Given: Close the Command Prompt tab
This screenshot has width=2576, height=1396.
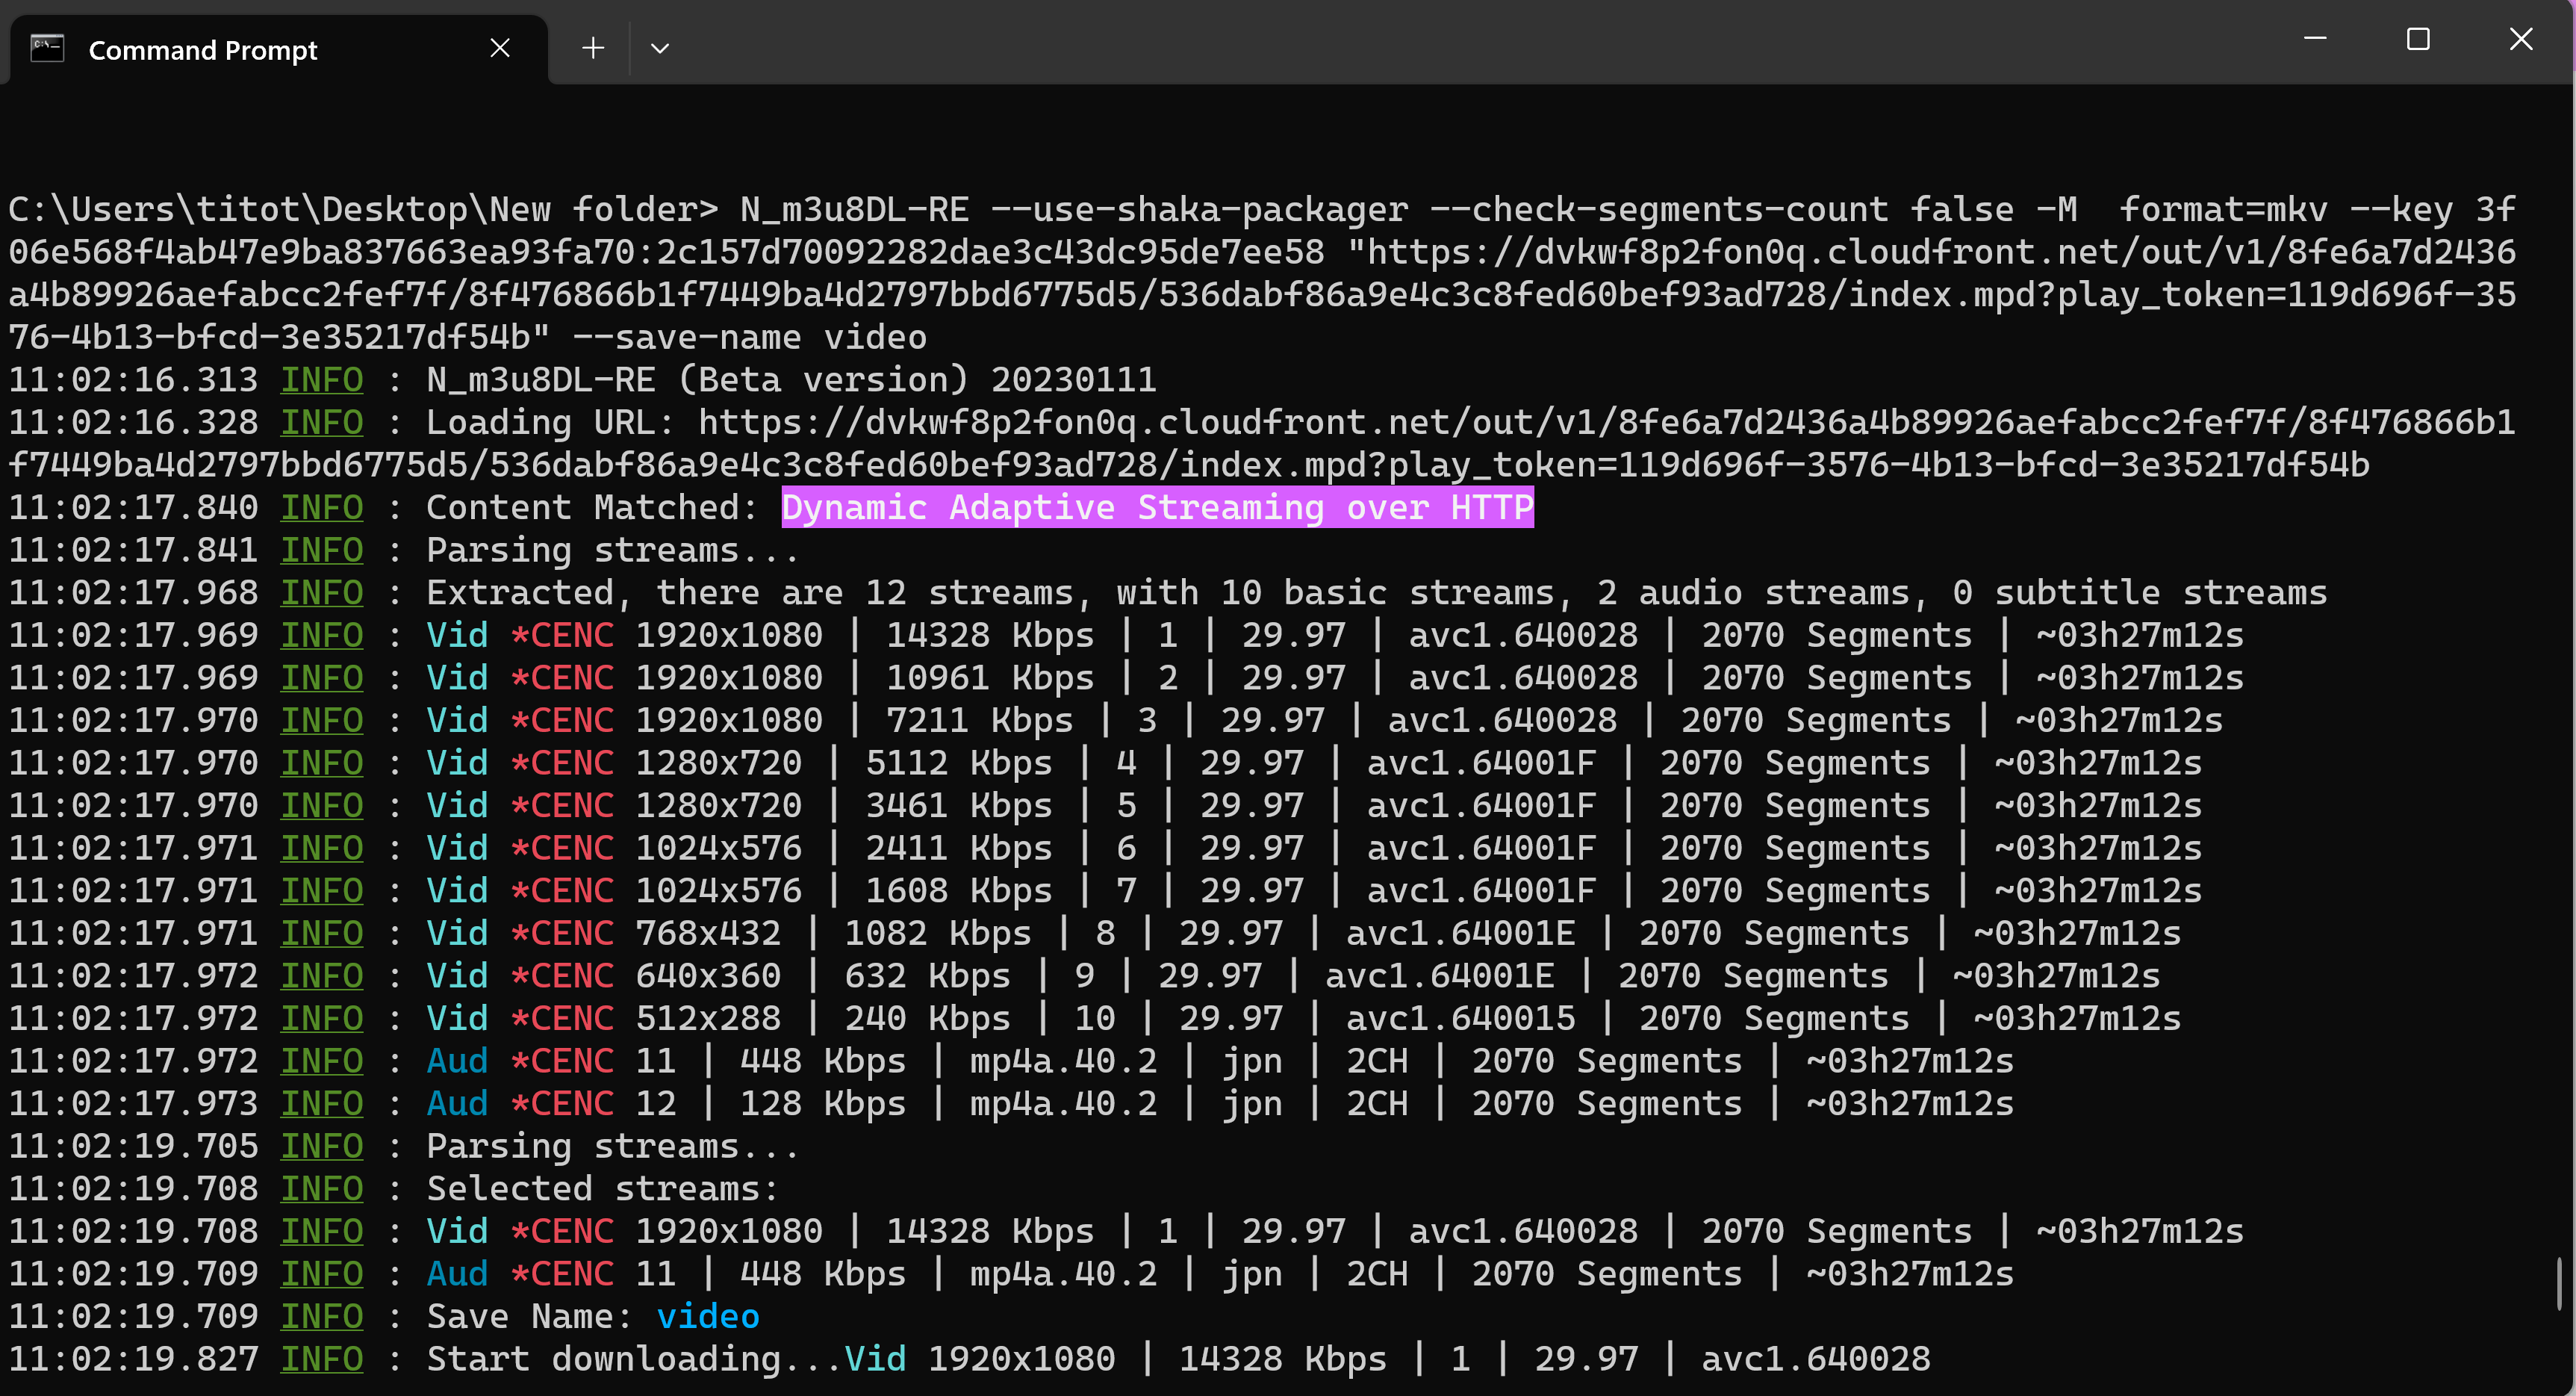Looking at the screenshot, I should (500, 48).
